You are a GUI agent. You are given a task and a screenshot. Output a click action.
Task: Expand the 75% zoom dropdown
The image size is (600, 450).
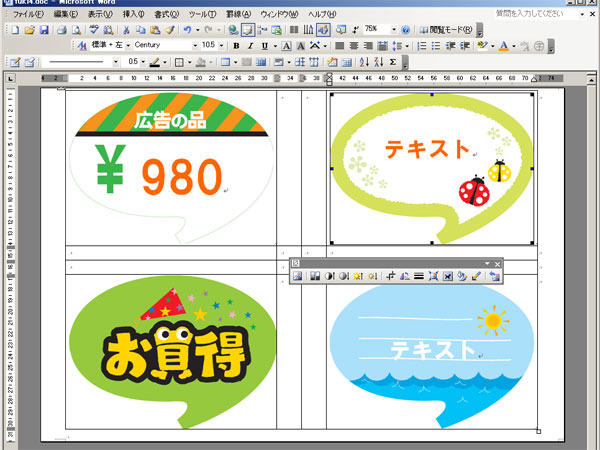point(393,31)
